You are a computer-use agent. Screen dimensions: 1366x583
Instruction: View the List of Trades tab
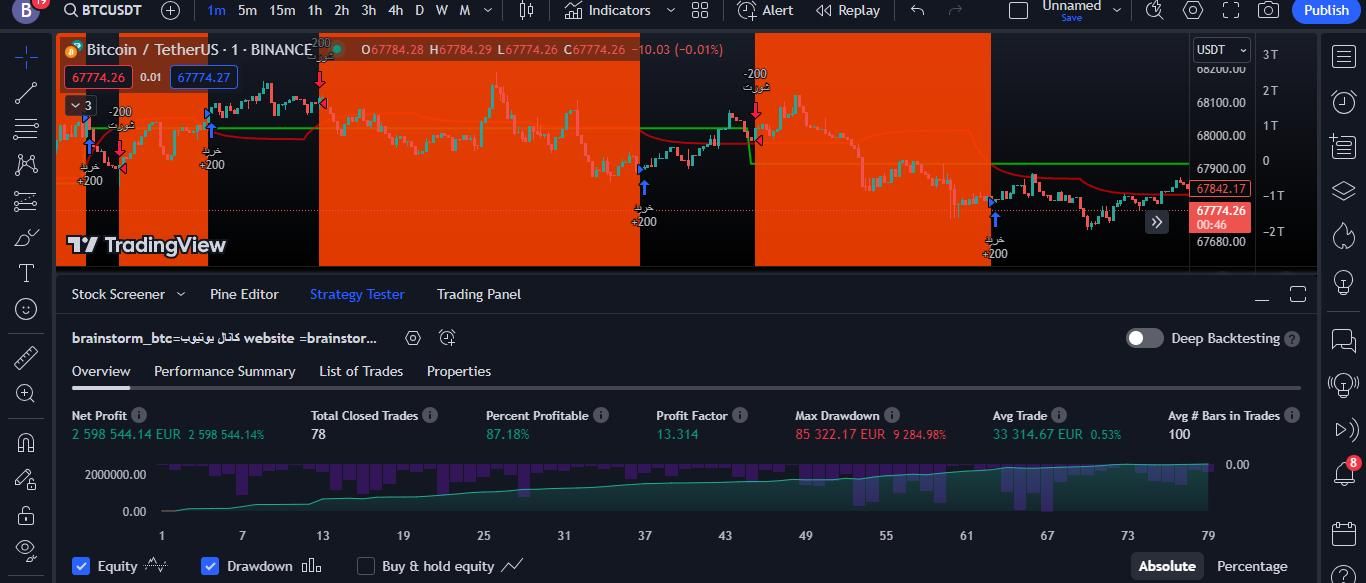click(x=361, y=371)
